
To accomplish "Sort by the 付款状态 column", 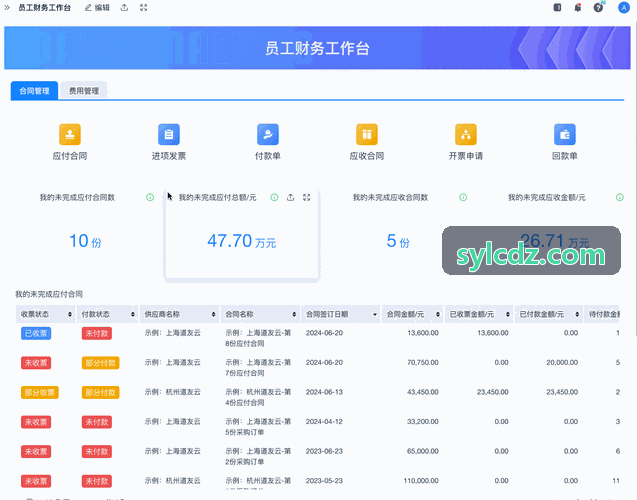I will (x=132, y=314).
